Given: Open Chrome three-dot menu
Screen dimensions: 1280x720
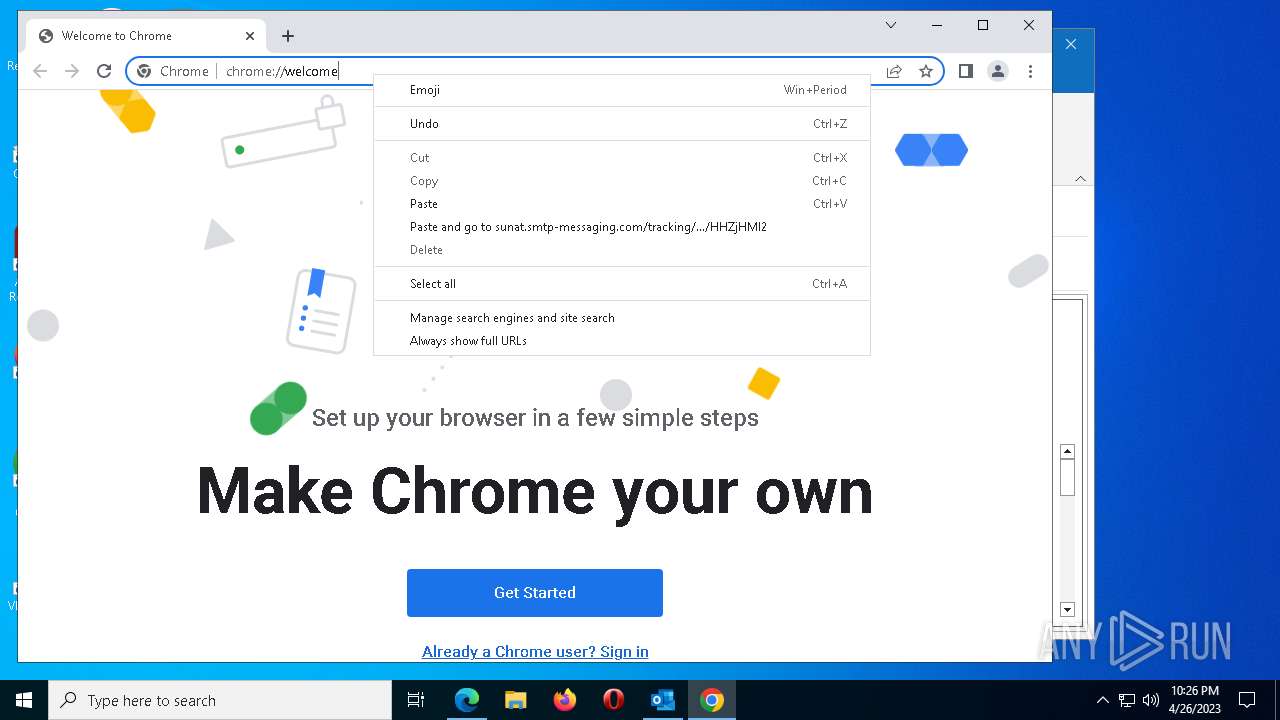Looking at the screenshot, I should coord(1030,71).
